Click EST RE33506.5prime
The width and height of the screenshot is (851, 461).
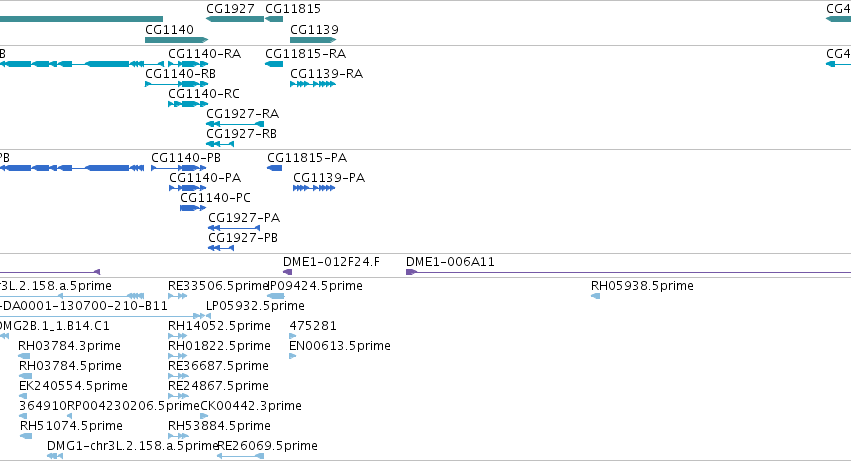tap(218, 286)
